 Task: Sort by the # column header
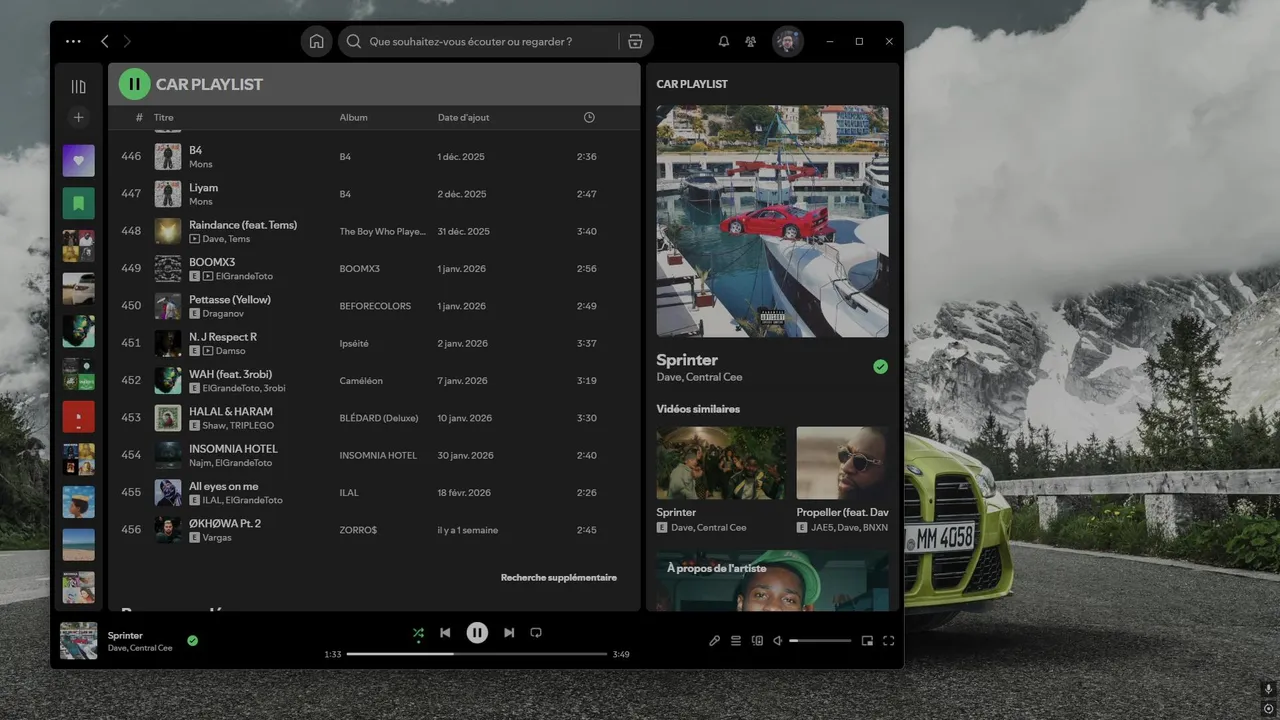coord(139,117)
